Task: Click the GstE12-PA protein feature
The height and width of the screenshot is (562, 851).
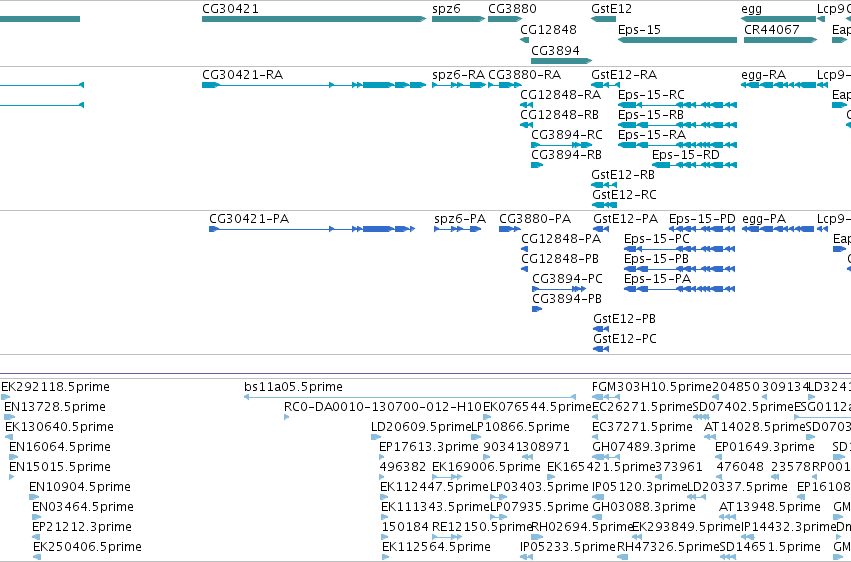Action: (x=601, y=229)
